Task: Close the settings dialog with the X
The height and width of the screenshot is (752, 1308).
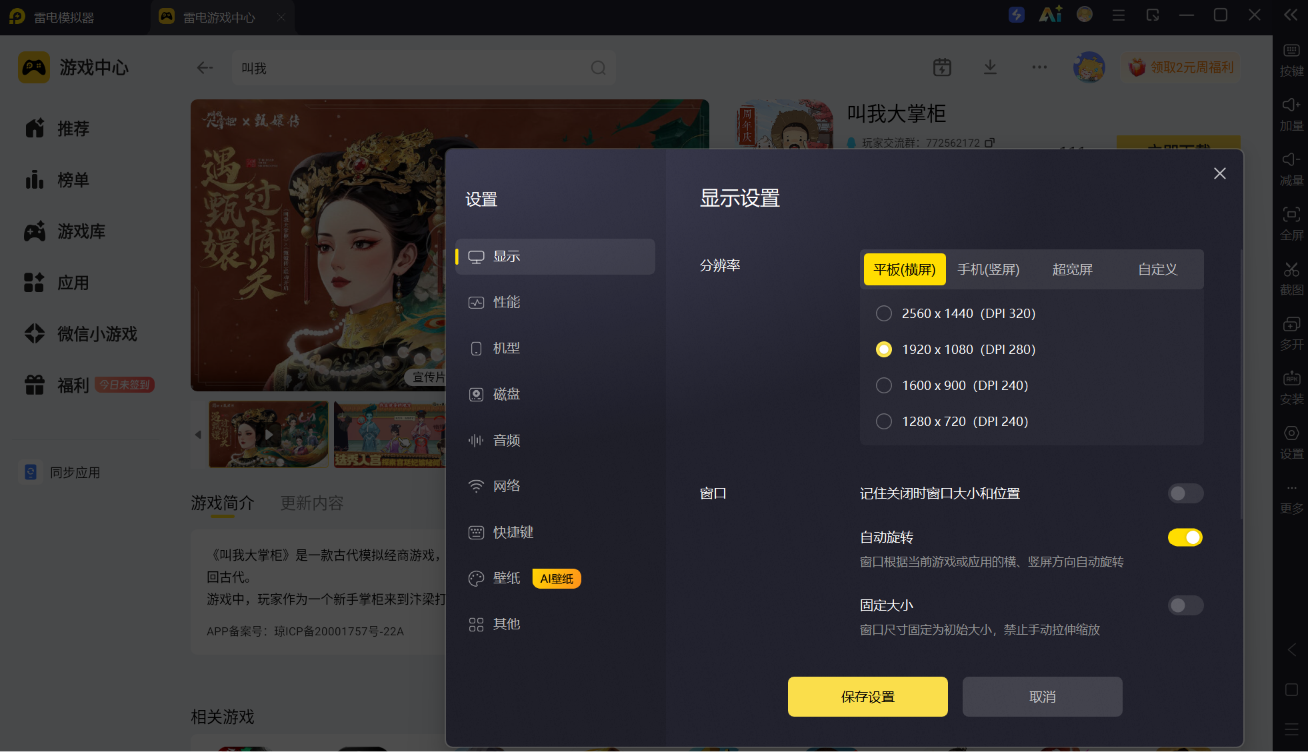Action: pos(1220,173)
